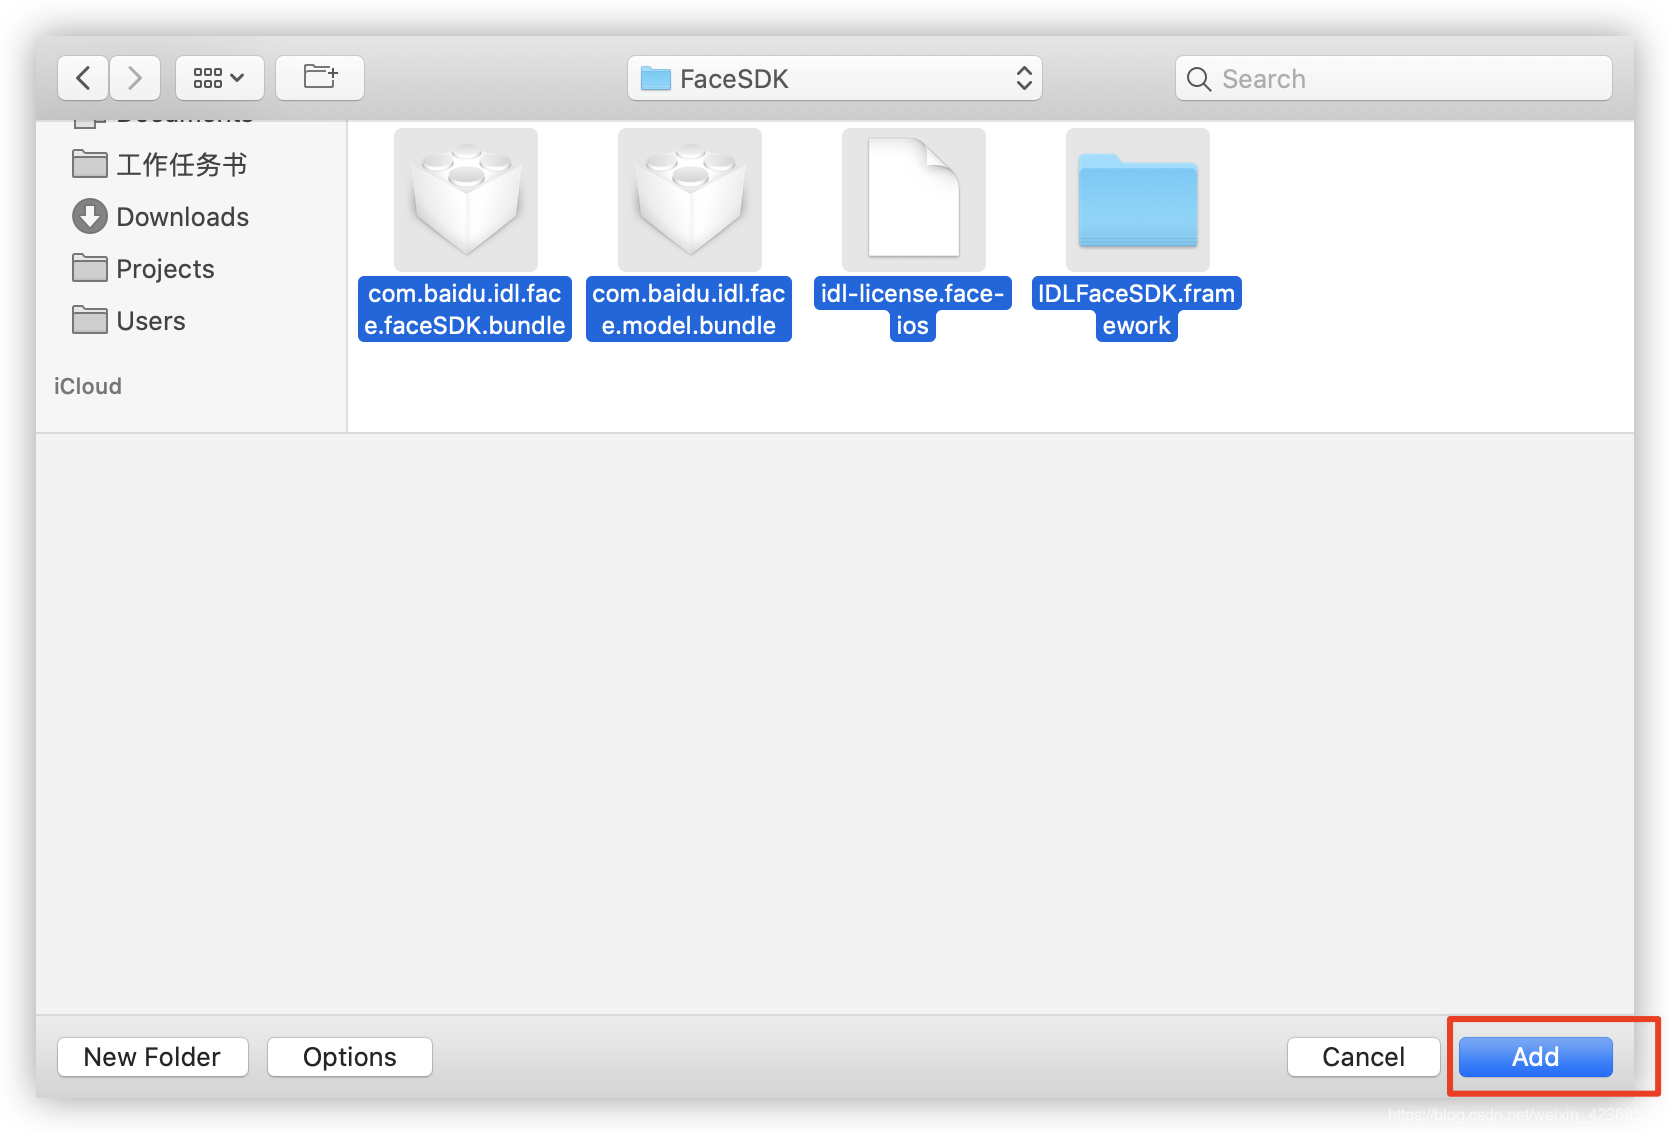Open the Projects sidebar folder
1670x1134 pixels.
pyautogui.click(x=144, y=268)
